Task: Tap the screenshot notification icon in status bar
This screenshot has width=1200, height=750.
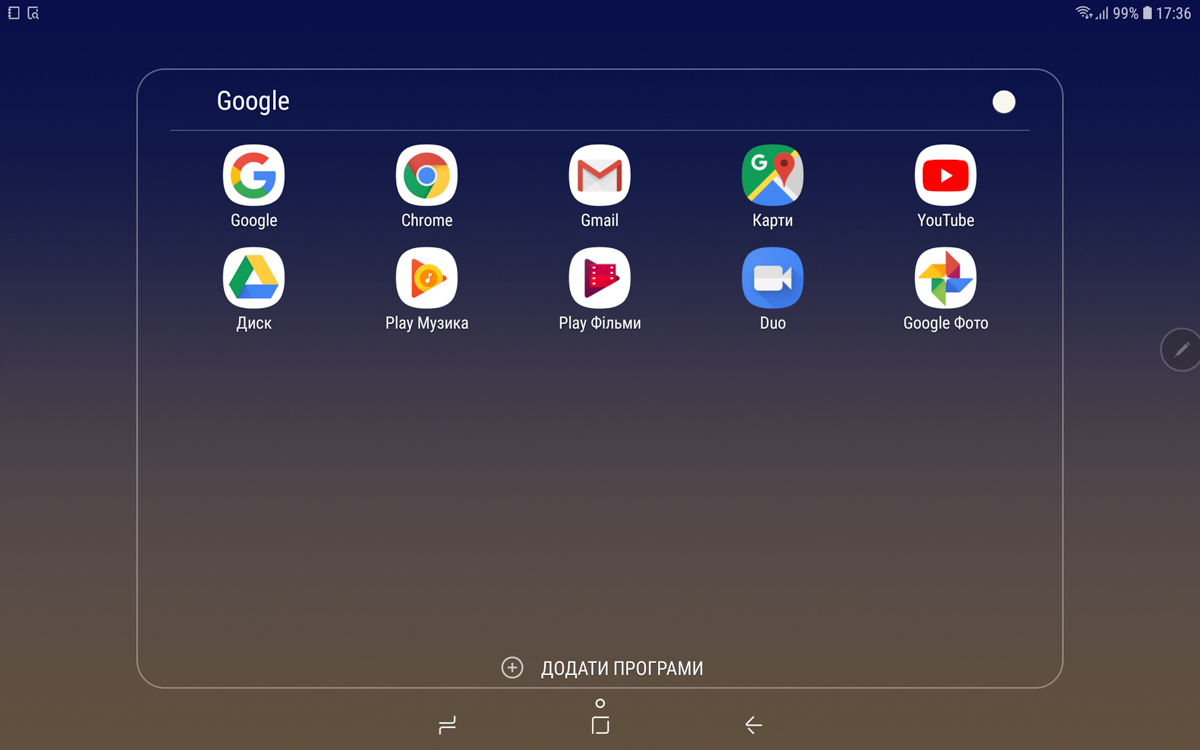Action: pos(33,13)
